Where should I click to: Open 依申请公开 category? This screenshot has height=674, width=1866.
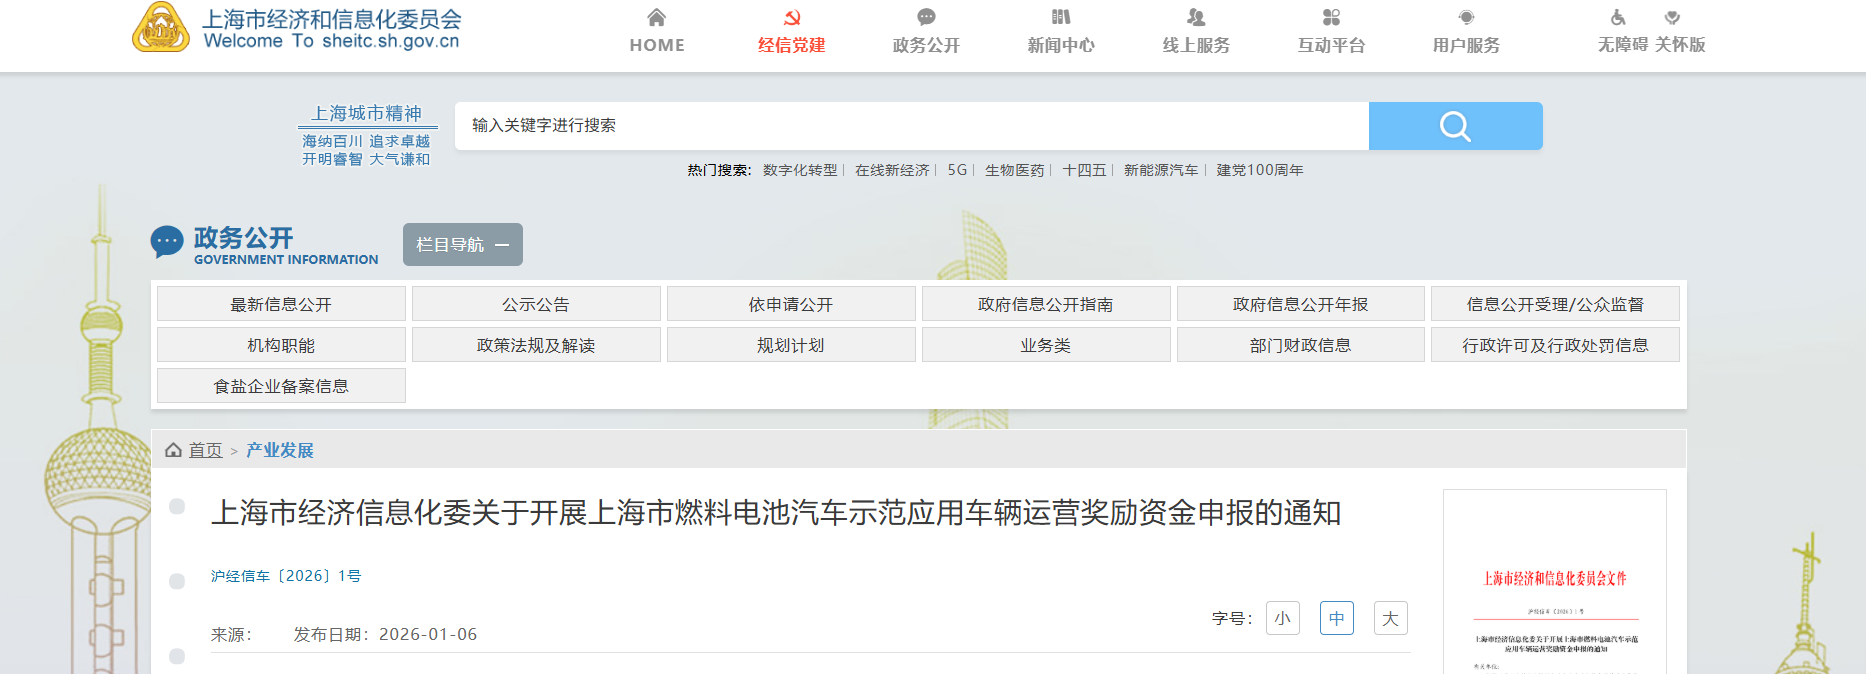coord(791,304)
